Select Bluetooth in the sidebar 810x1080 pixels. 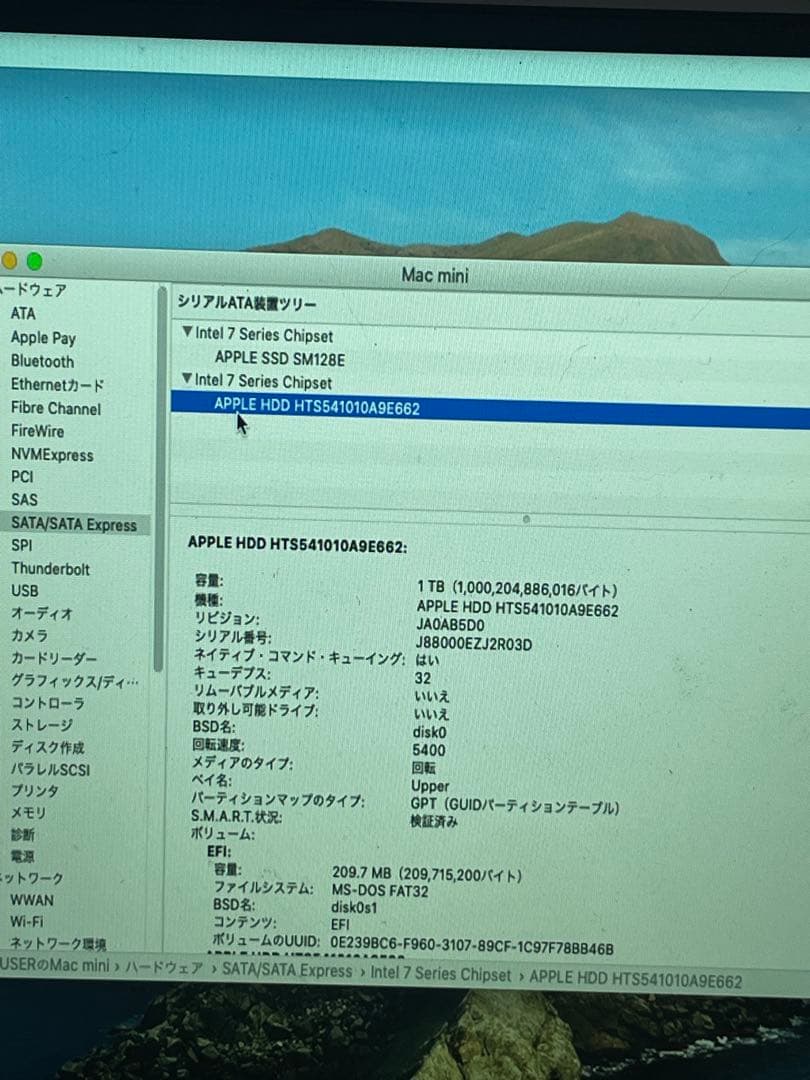pos(42,362)
